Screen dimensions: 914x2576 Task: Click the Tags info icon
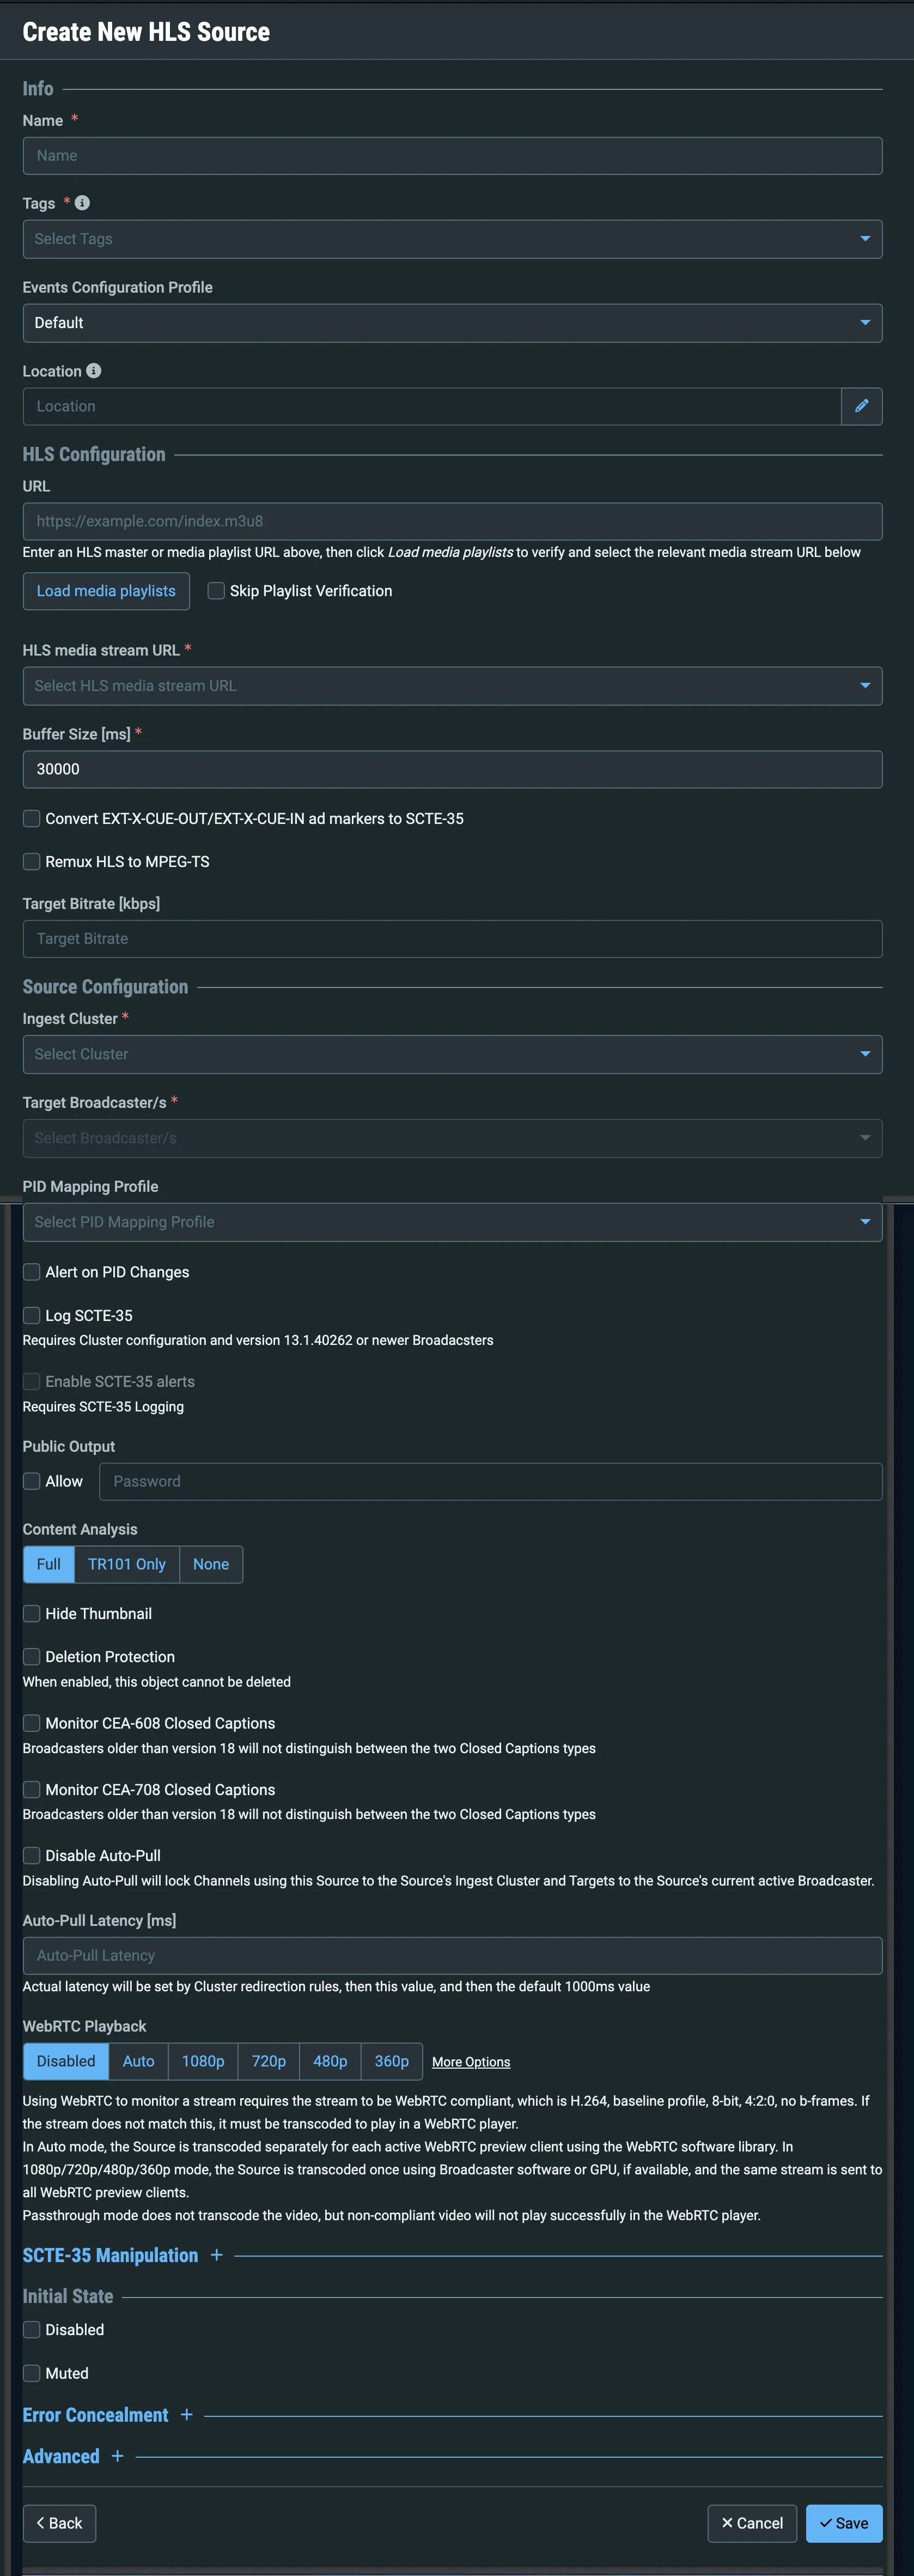coord(82,203)
